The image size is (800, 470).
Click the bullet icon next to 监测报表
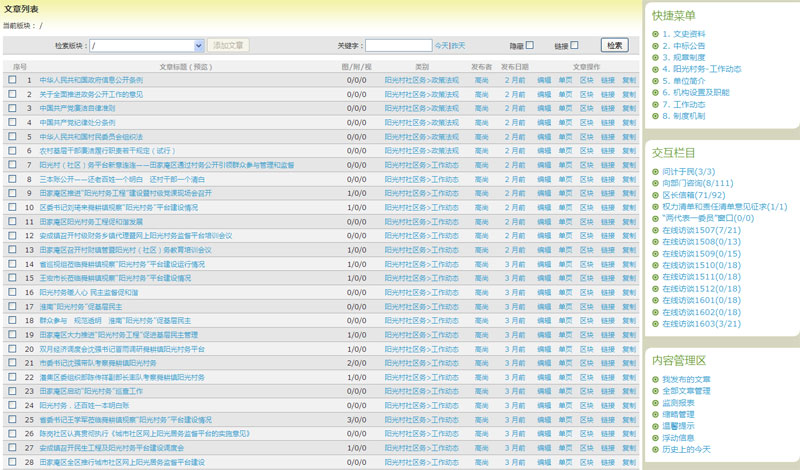[x=655, y=403]
